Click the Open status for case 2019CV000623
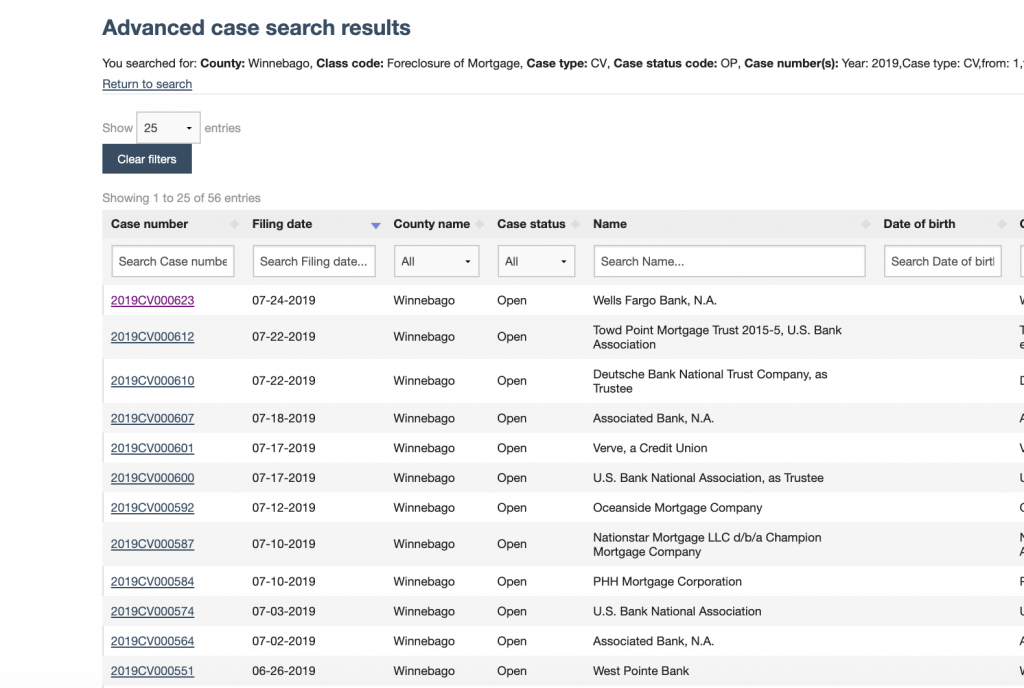This screenshot has height=688, width=1024. 511,300
